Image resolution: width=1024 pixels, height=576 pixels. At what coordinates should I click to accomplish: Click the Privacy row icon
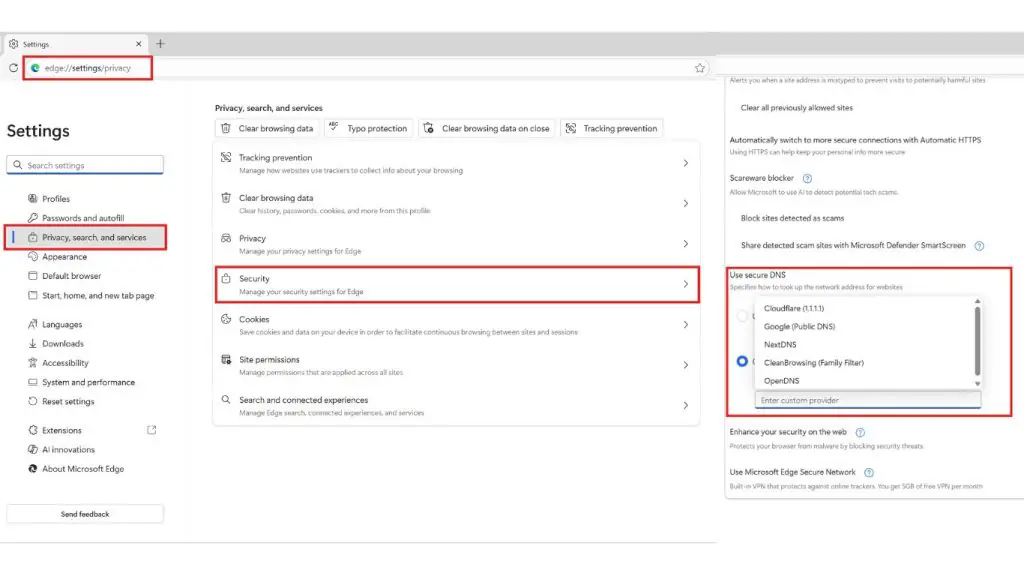click(x=226, y=238)
